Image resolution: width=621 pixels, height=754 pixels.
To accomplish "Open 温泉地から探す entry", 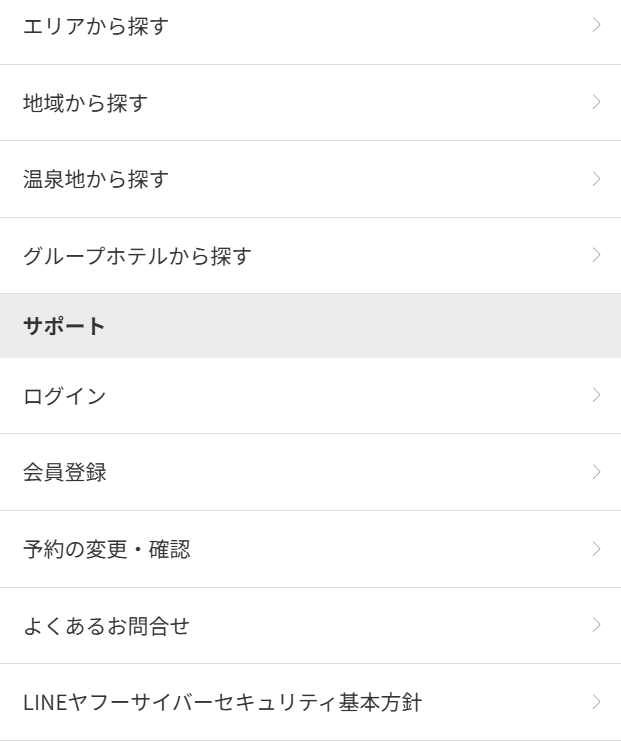I will (310, 179).
